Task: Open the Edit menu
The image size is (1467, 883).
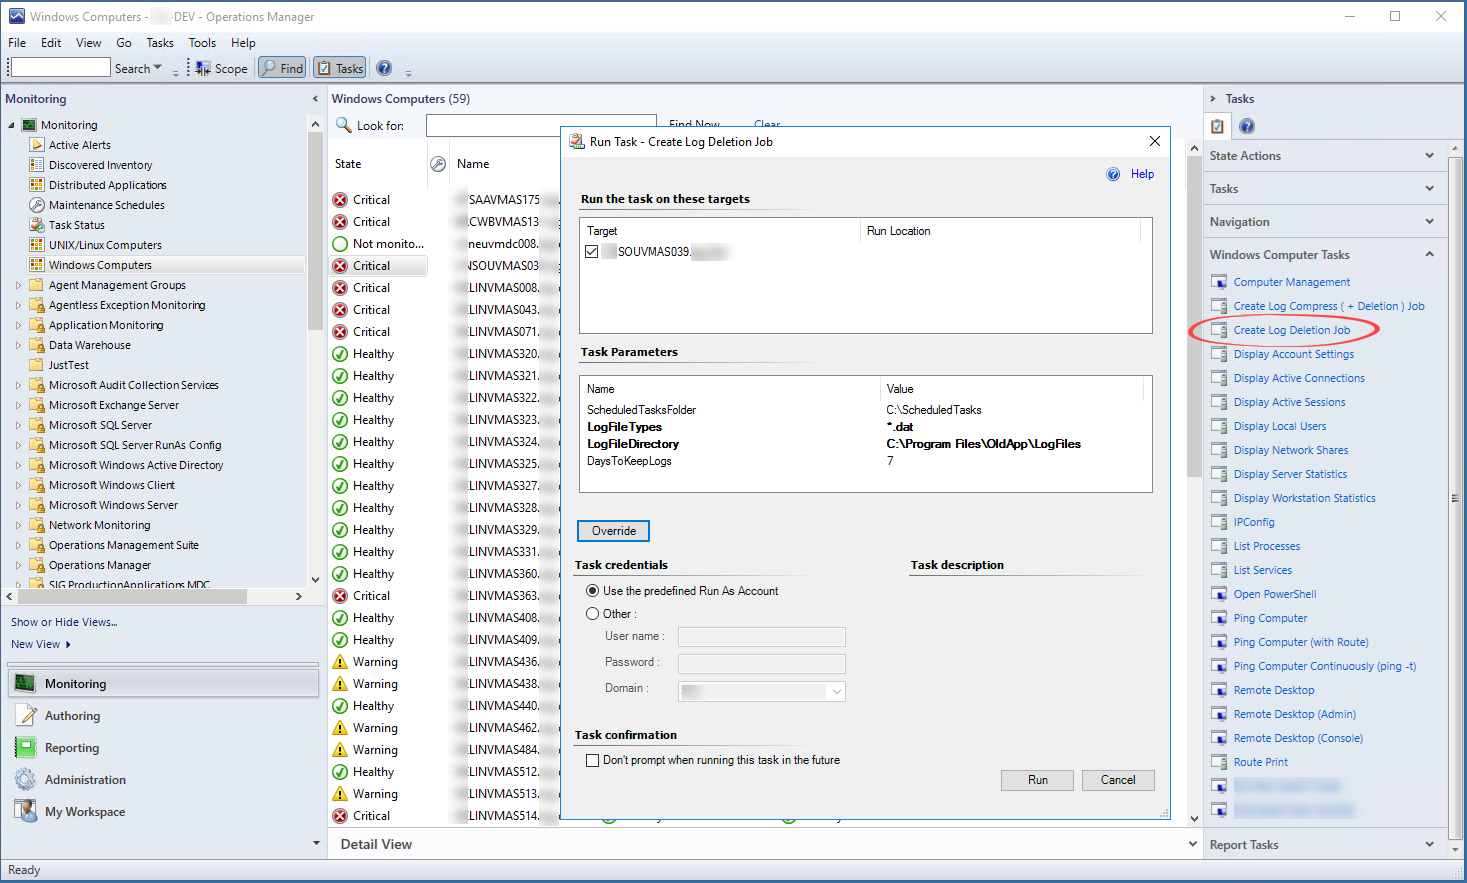Action: pyautogui.click(x=51, y=43)
